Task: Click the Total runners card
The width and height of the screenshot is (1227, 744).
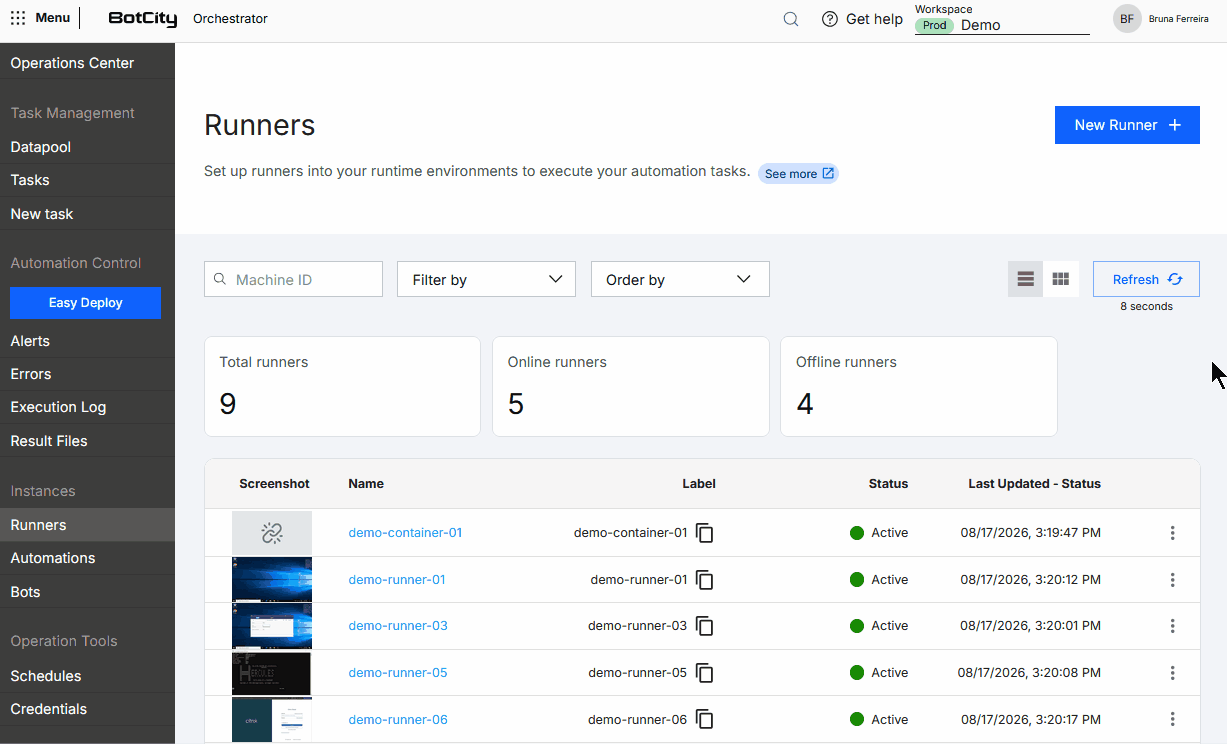Action: [x=342, y=387]
